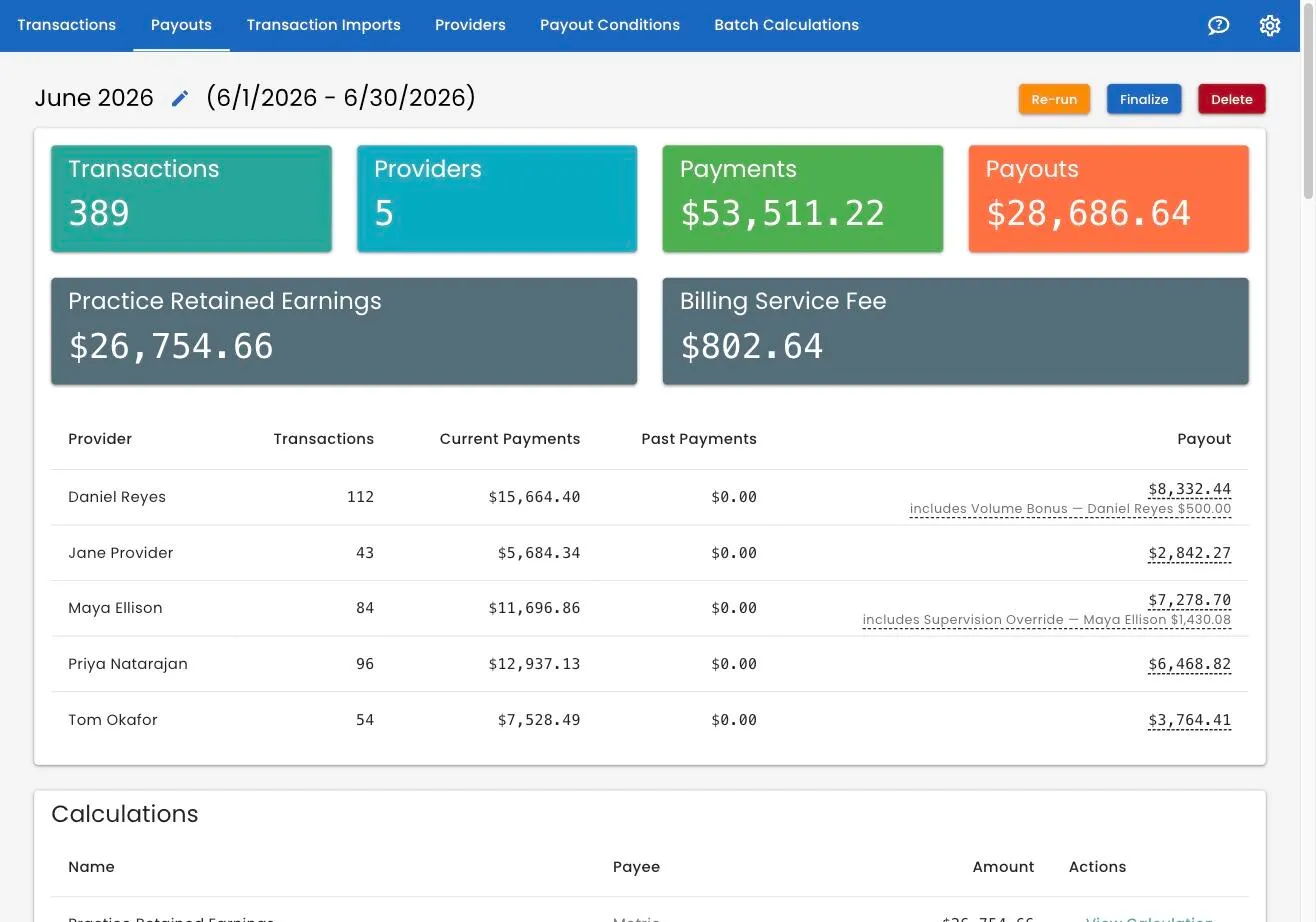Open the Batch Calculations tab
This screenshot has height=922, width=1316.
pyautogui.click(x=786, y=25)
